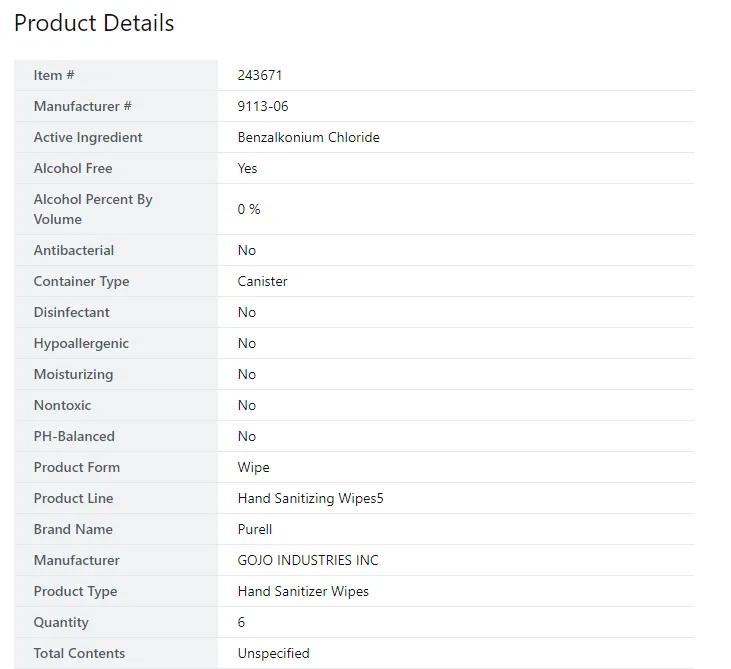Select the No value in PH-Balanced row

(x=247, y=436)
